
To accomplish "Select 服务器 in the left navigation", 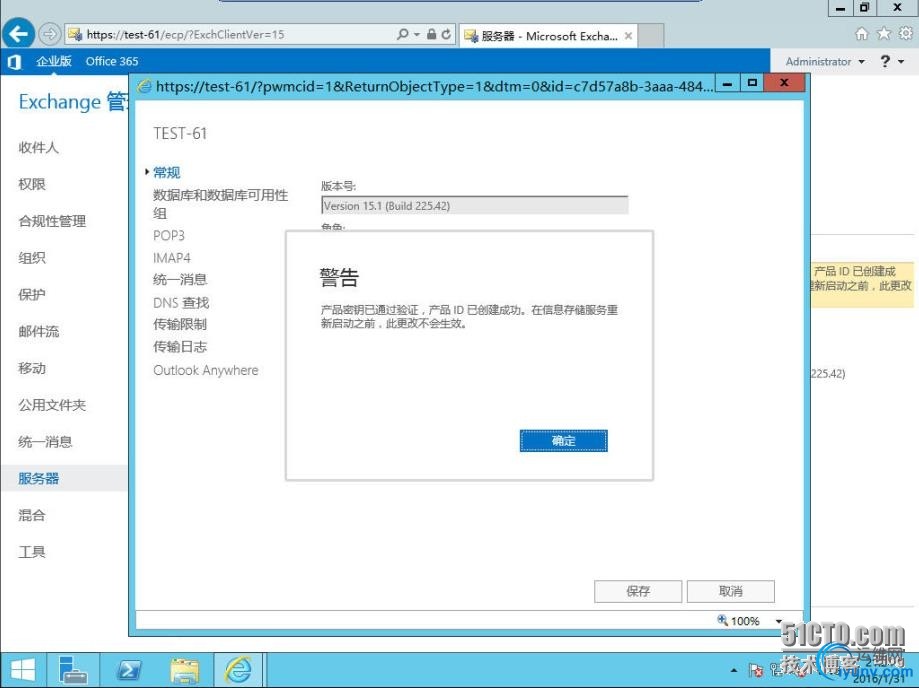I will point(39,478).
